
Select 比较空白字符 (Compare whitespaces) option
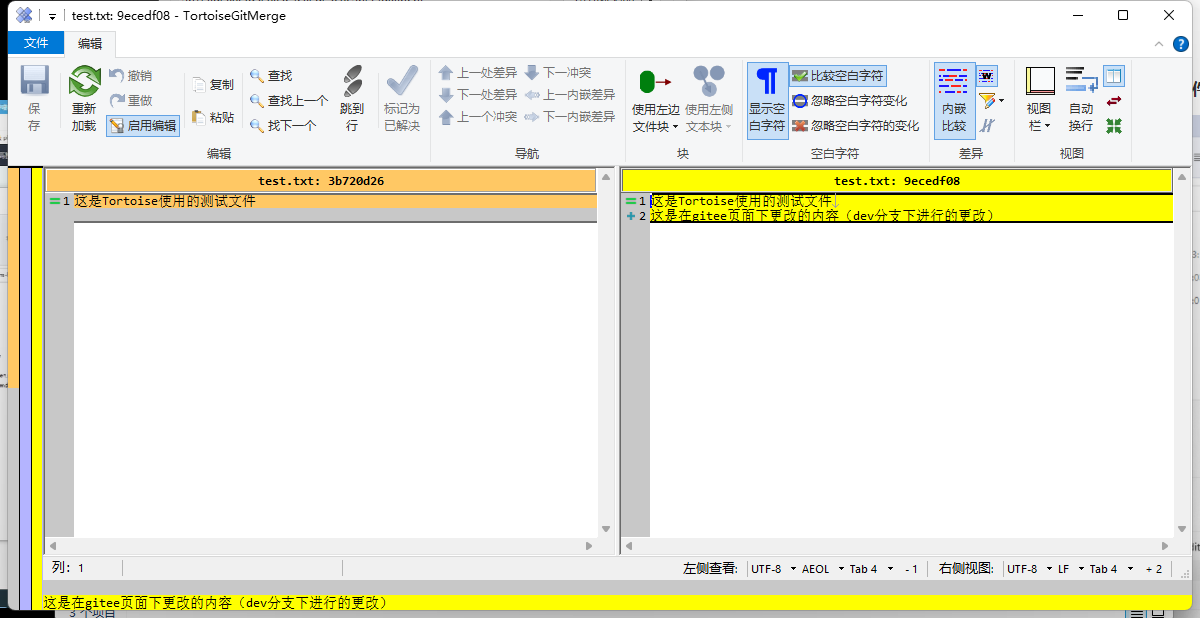point(838,75)
